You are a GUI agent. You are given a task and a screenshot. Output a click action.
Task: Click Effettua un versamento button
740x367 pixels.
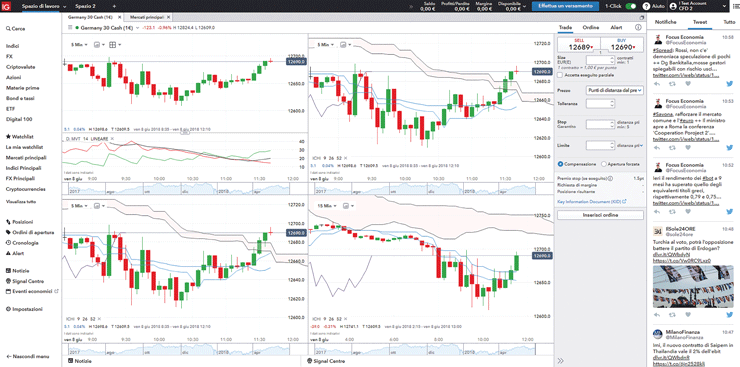point(565,6)
